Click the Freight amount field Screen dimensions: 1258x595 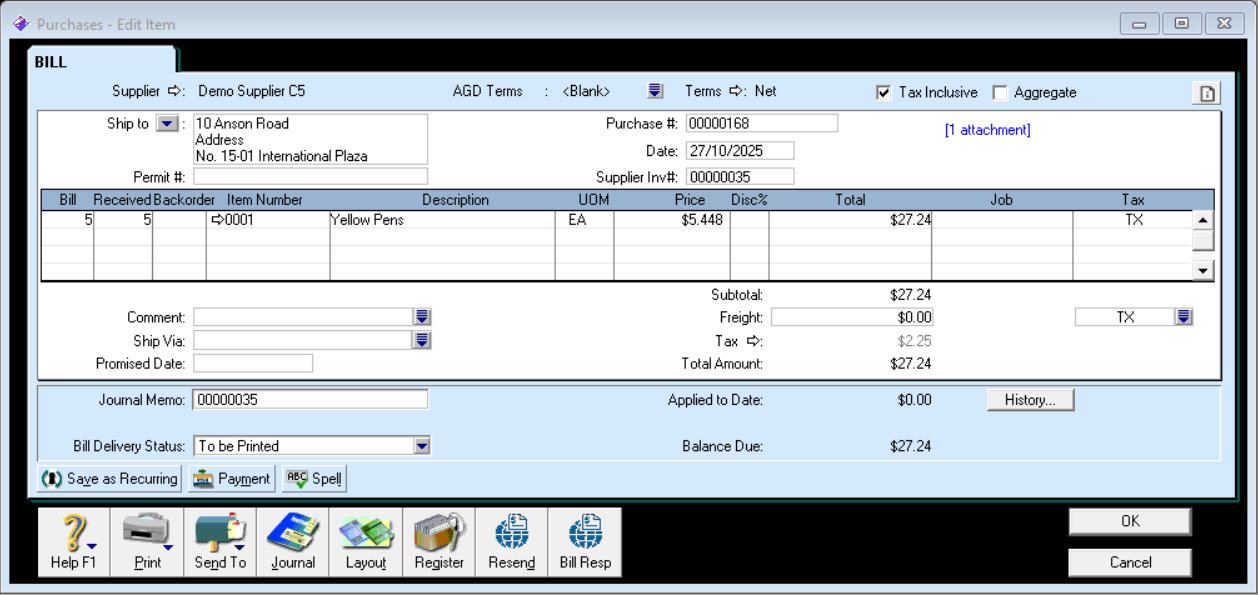pos(853,317)
